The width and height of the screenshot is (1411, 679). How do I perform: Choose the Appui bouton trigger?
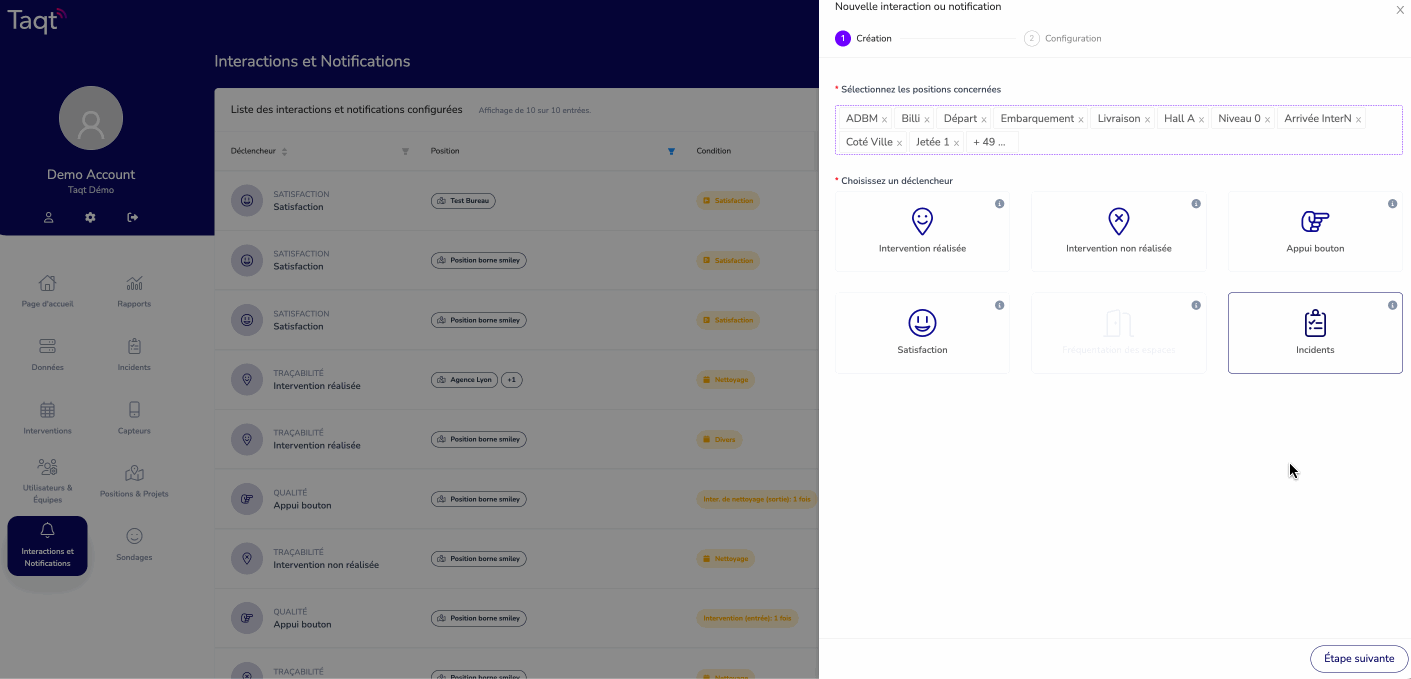pyautogui.click(x=1315, y=232)
